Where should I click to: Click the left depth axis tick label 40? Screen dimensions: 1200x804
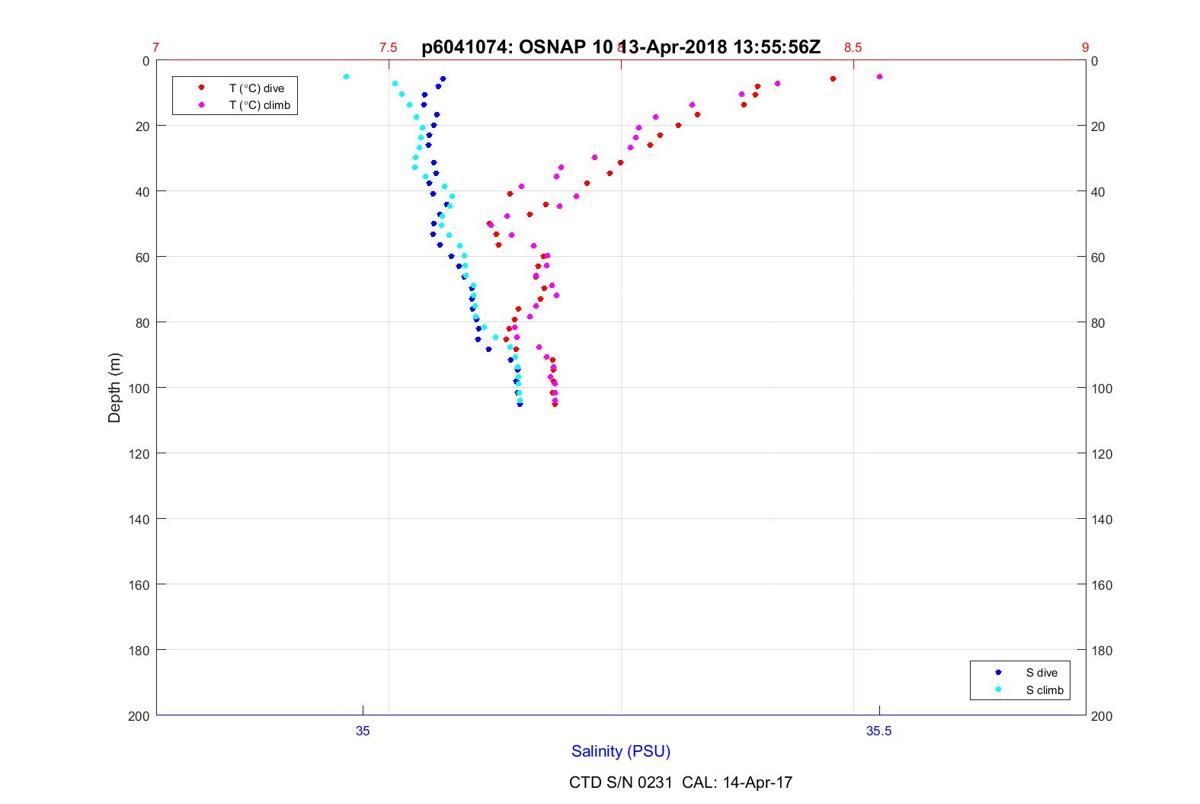pyautogui.click(x=143, y=192)
